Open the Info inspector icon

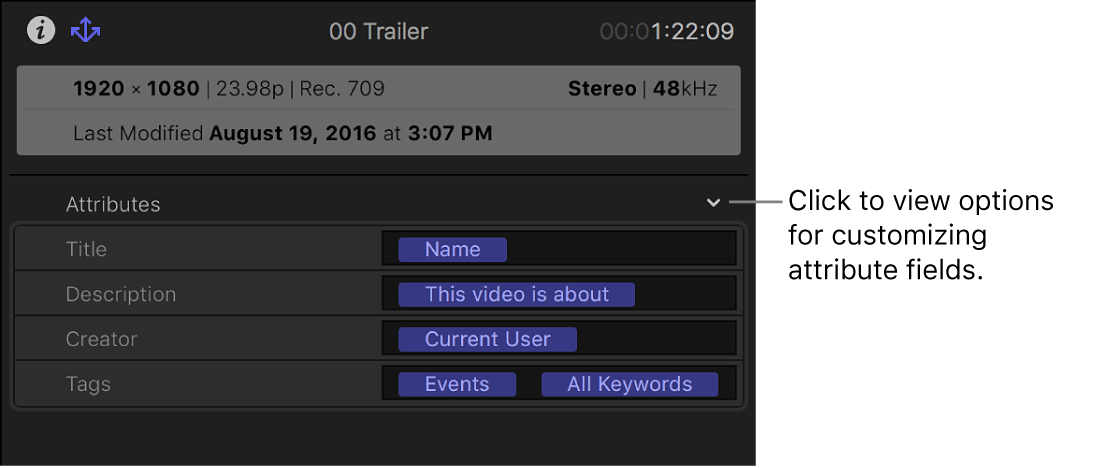pos(40,31)
